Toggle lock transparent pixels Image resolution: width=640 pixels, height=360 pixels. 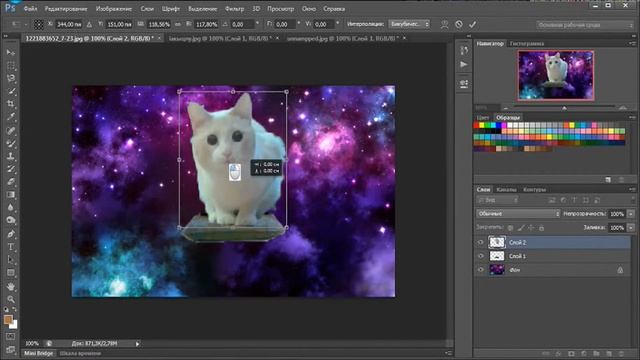coord(510,228)
